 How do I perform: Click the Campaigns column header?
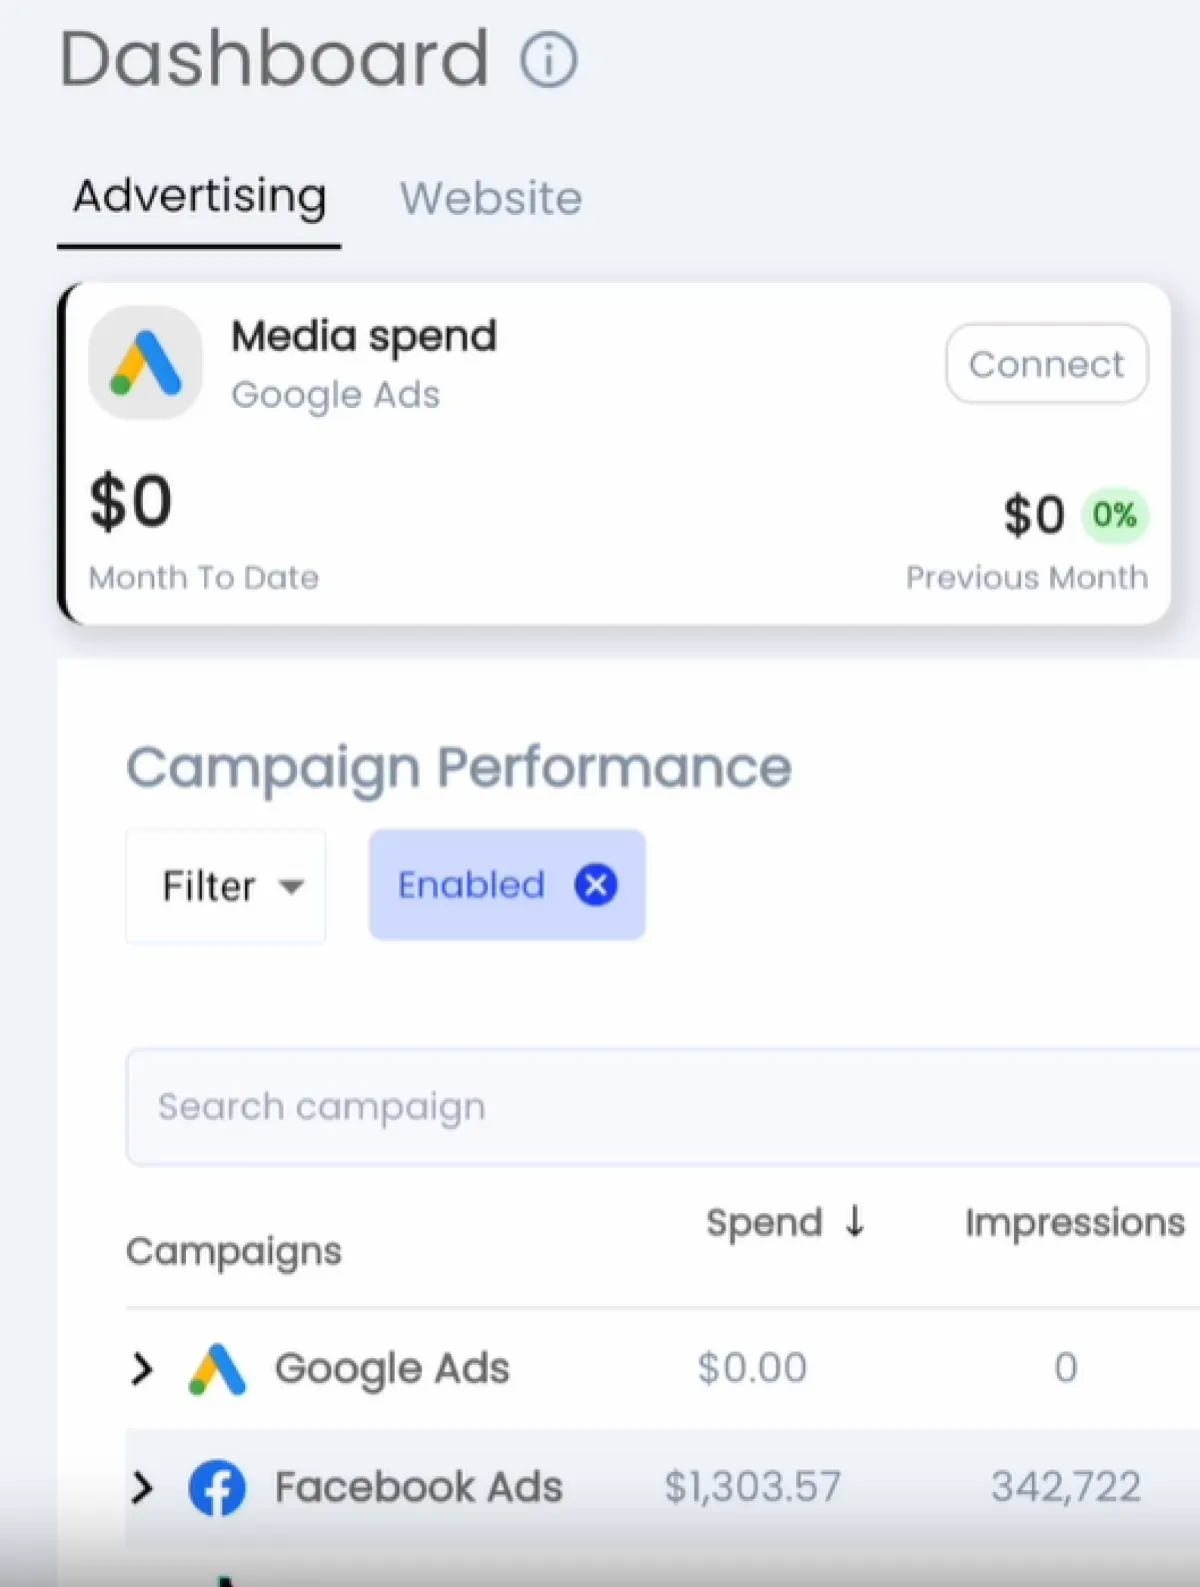click(234, 1251)
